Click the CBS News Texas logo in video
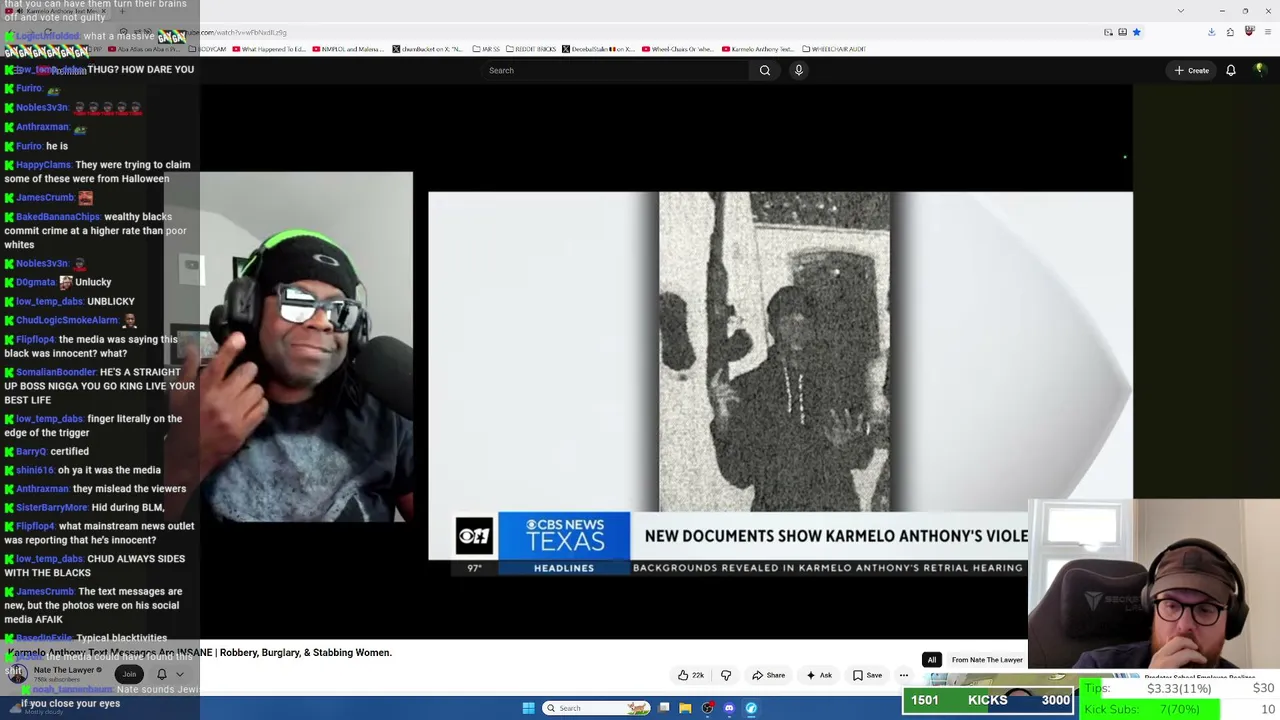This screenshot has width=1280, height=720. click(x=565, y=536)
